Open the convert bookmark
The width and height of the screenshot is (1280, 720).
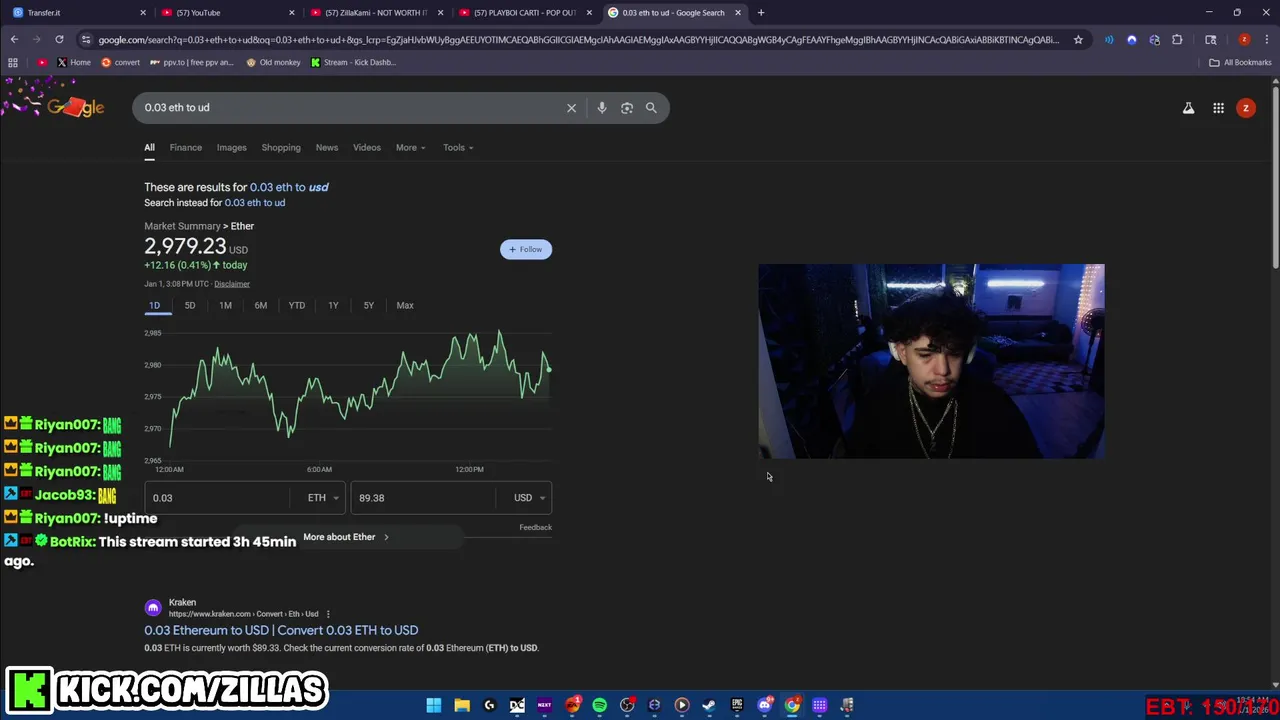click(121, 62)
